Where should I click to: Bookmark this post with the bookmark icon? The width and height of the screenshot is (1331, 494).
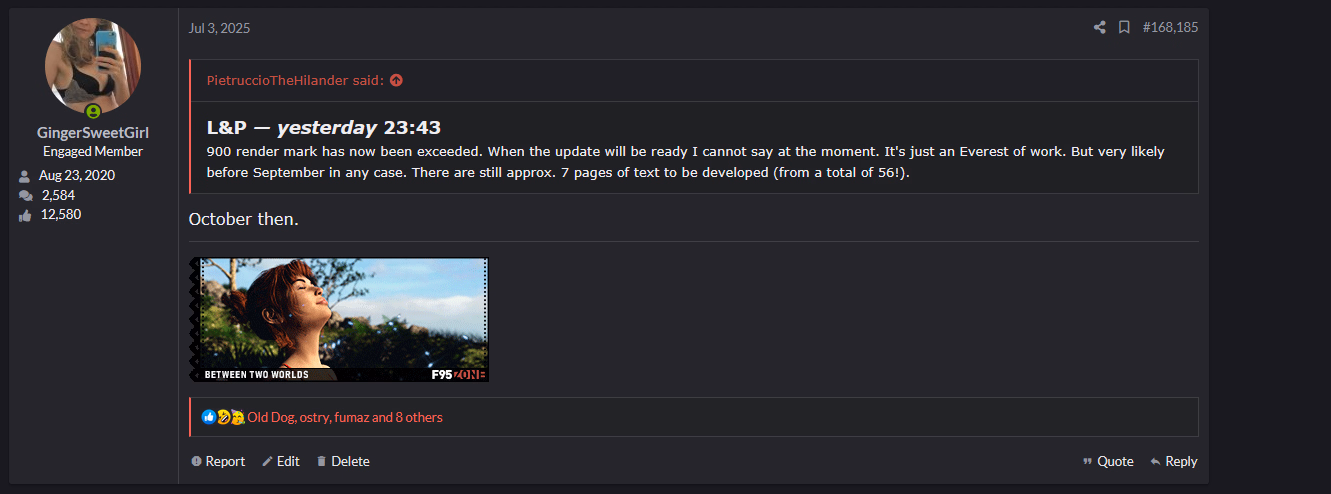click(1124, 28)
